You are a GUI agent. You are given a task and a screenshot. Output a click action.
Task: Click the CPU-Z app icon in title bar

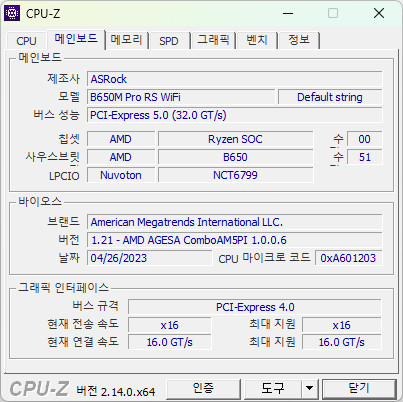(12, 13)
